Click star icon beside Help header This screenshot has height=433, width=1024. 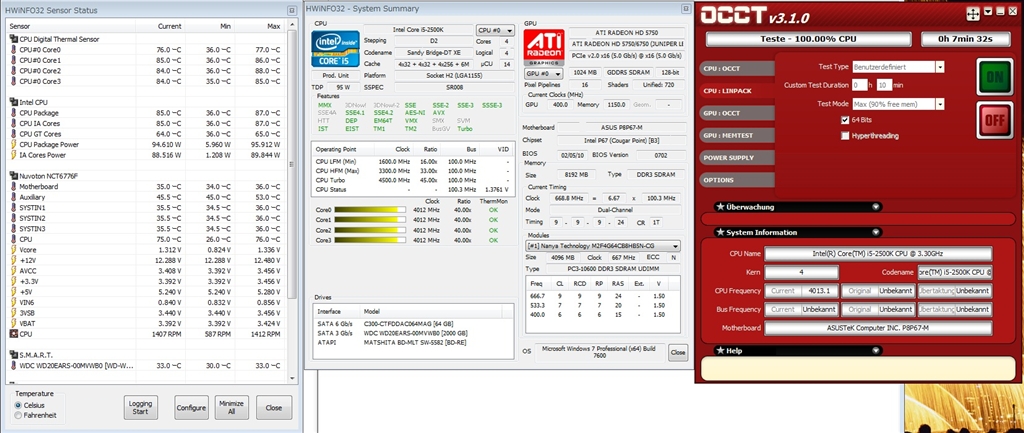click(720, 351)
